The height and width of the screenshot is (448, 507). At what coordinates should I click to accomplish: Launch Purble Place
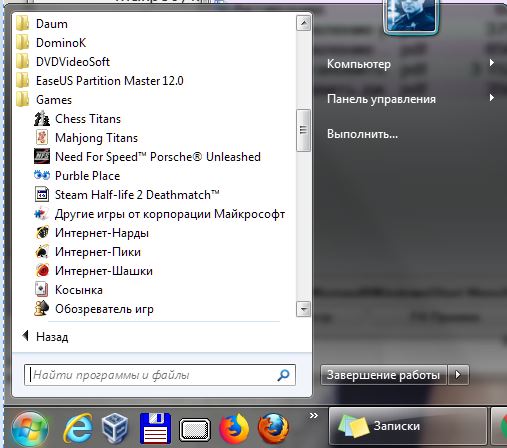click(77, 176)
